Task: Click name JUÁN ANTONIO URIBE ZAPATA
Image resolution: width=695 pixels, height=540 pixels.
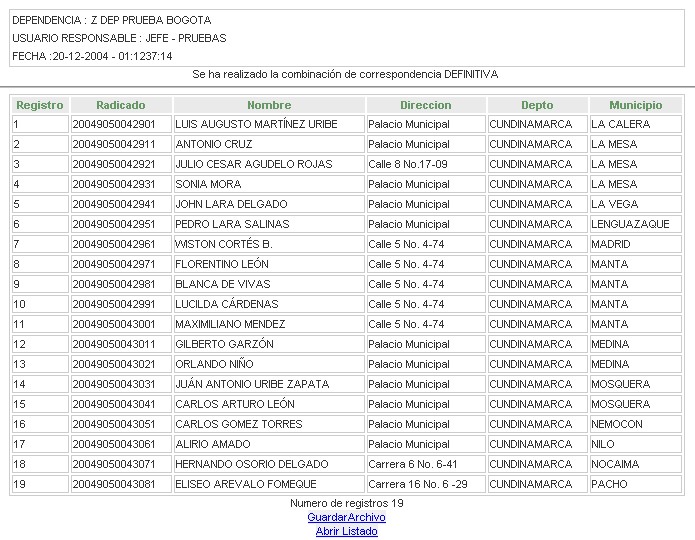Action: [252, 384]
